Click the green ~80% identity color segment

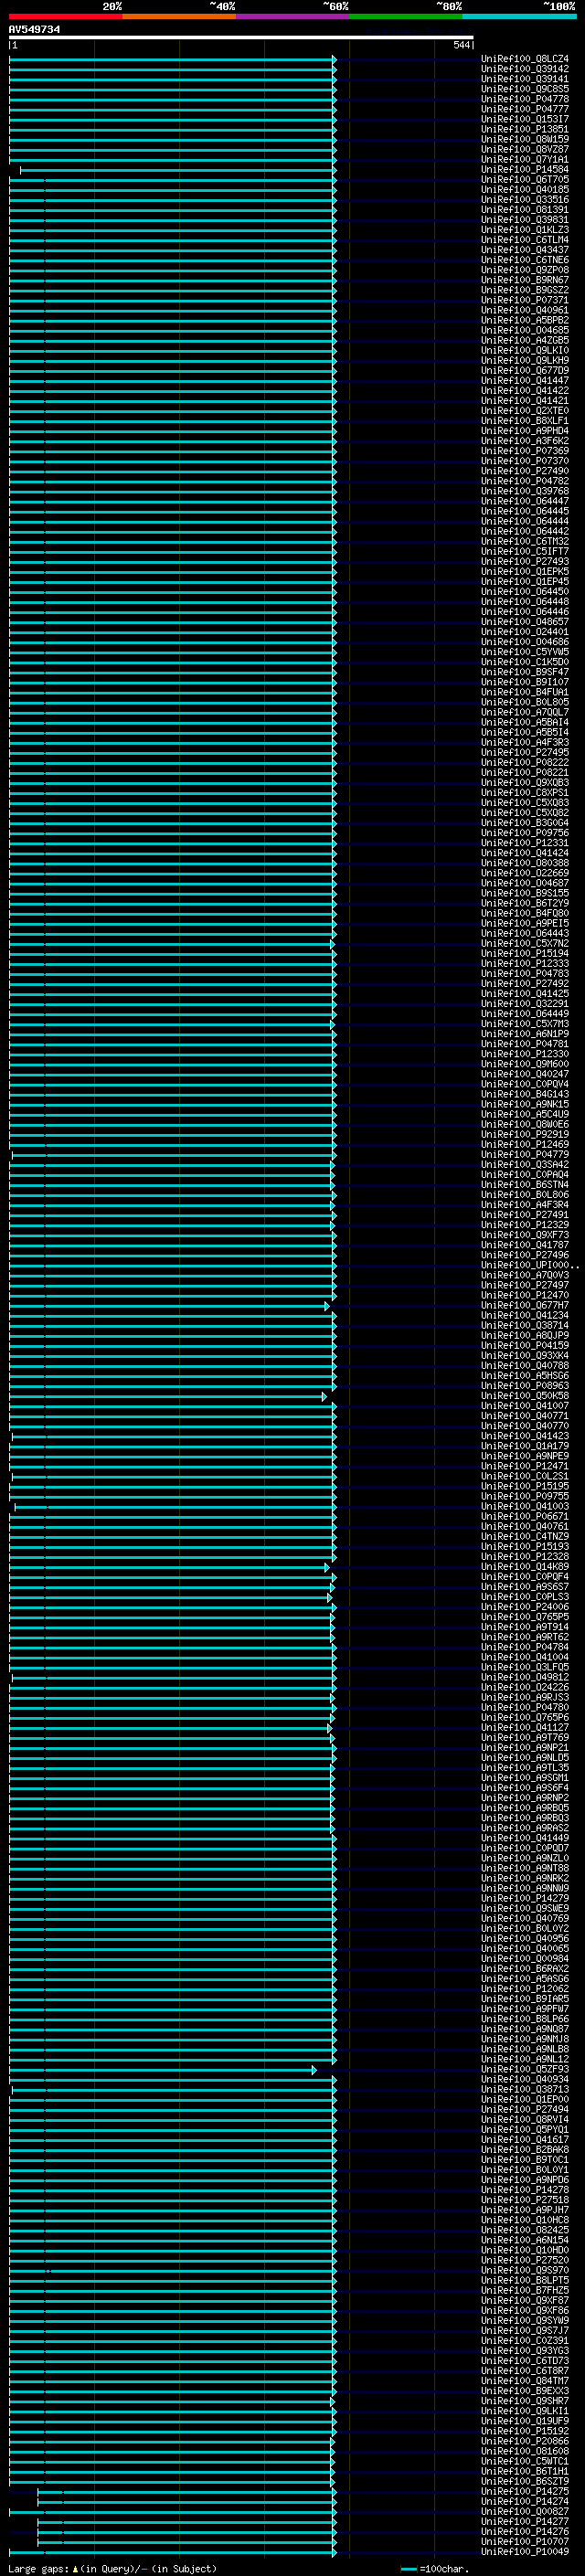coord(406,16)
